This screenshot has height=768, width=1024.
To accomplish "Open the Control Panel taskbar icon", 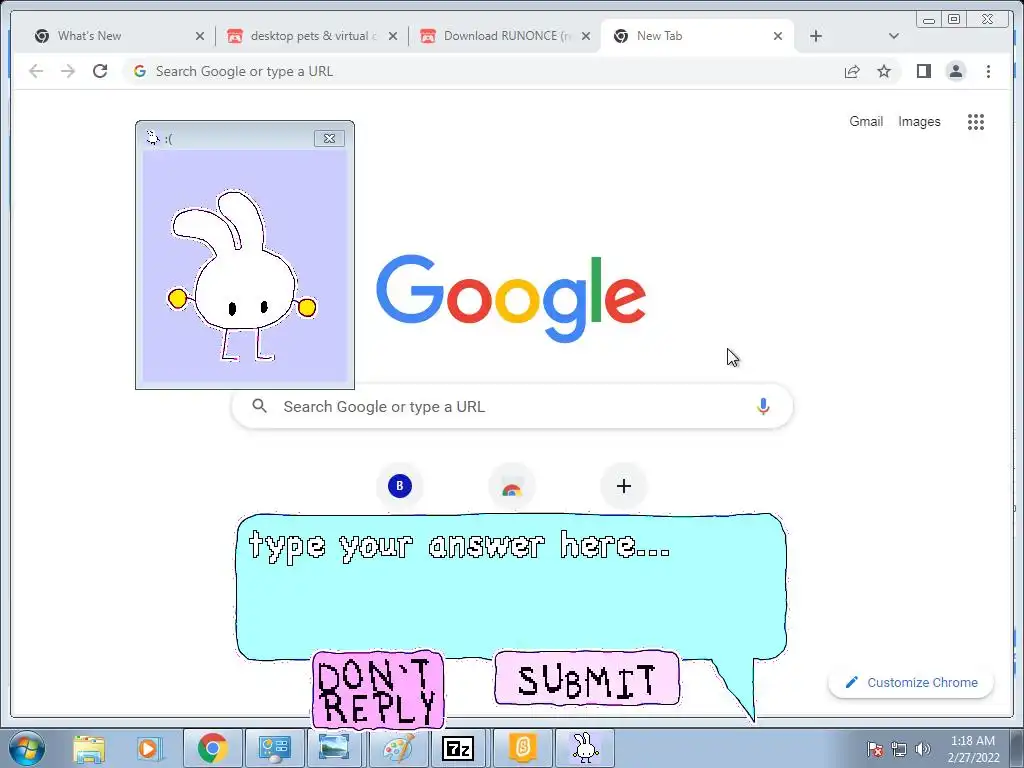I will click(274, 748).
